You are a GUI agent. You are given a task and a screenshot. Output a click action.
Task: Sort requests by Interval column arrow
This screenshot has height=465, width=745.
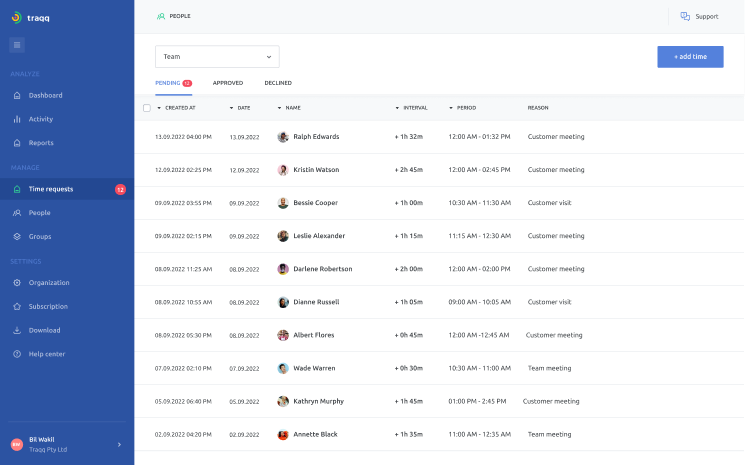(x=397, y=108)
